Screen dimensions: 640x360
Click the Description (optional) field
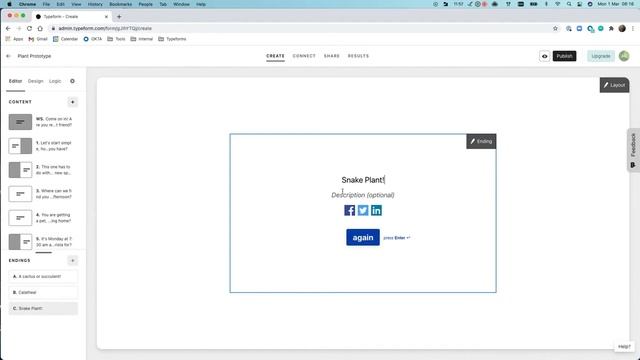point(363,195)
